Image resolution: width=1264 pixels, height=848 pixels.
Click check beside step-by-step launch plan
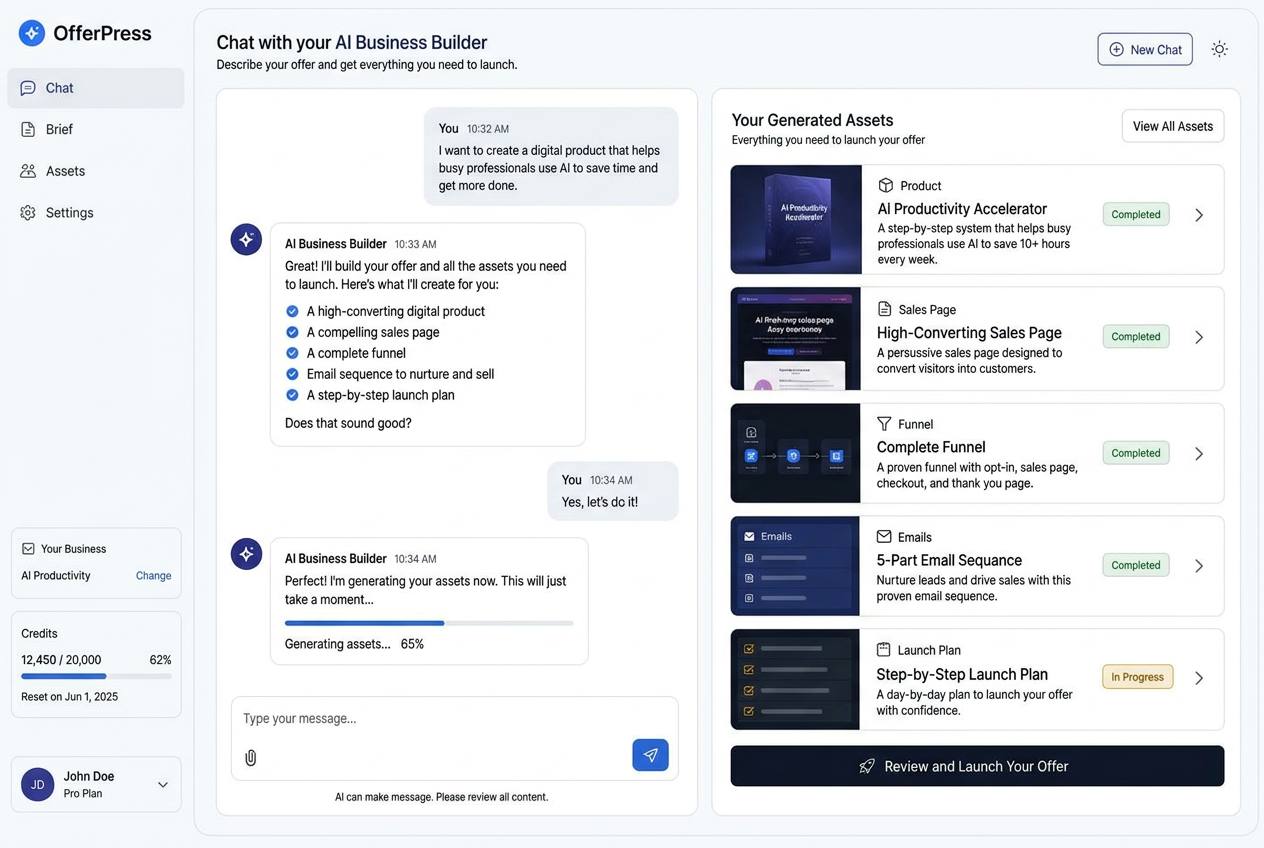[x=292, y=395]
